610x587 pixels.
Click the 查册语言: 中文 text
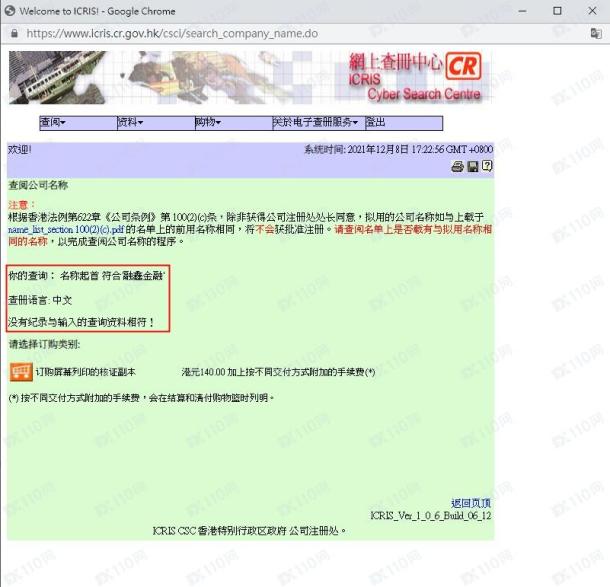tap(40, 300)
